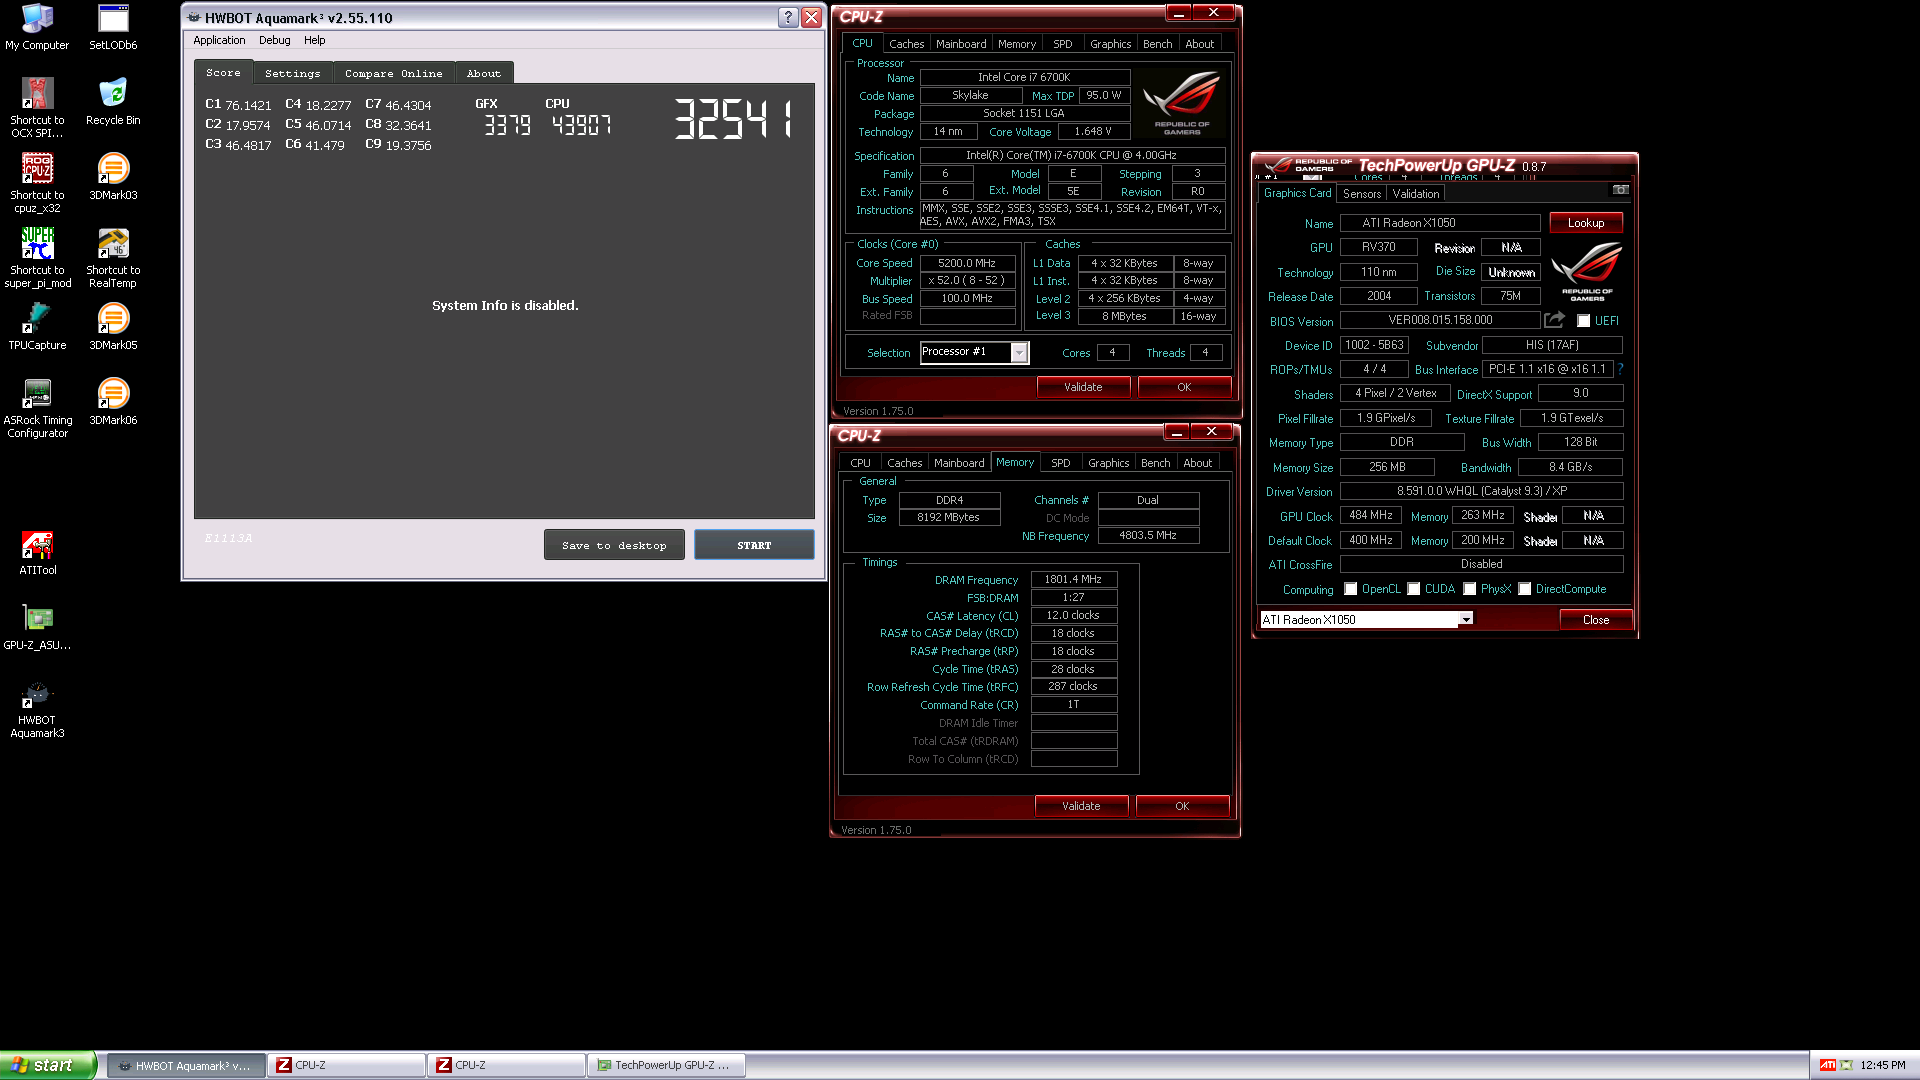Viewport: 1920px width, 1080px height.
Task: Open About tab in Aquamark
Action: coord(484,73)
